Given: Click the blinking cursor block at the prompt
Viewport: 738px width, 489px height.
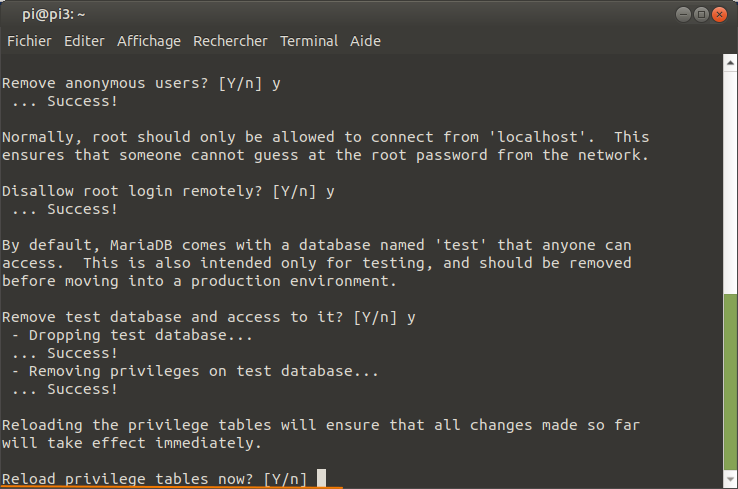Looking at the screenshot, I should 321,478.
